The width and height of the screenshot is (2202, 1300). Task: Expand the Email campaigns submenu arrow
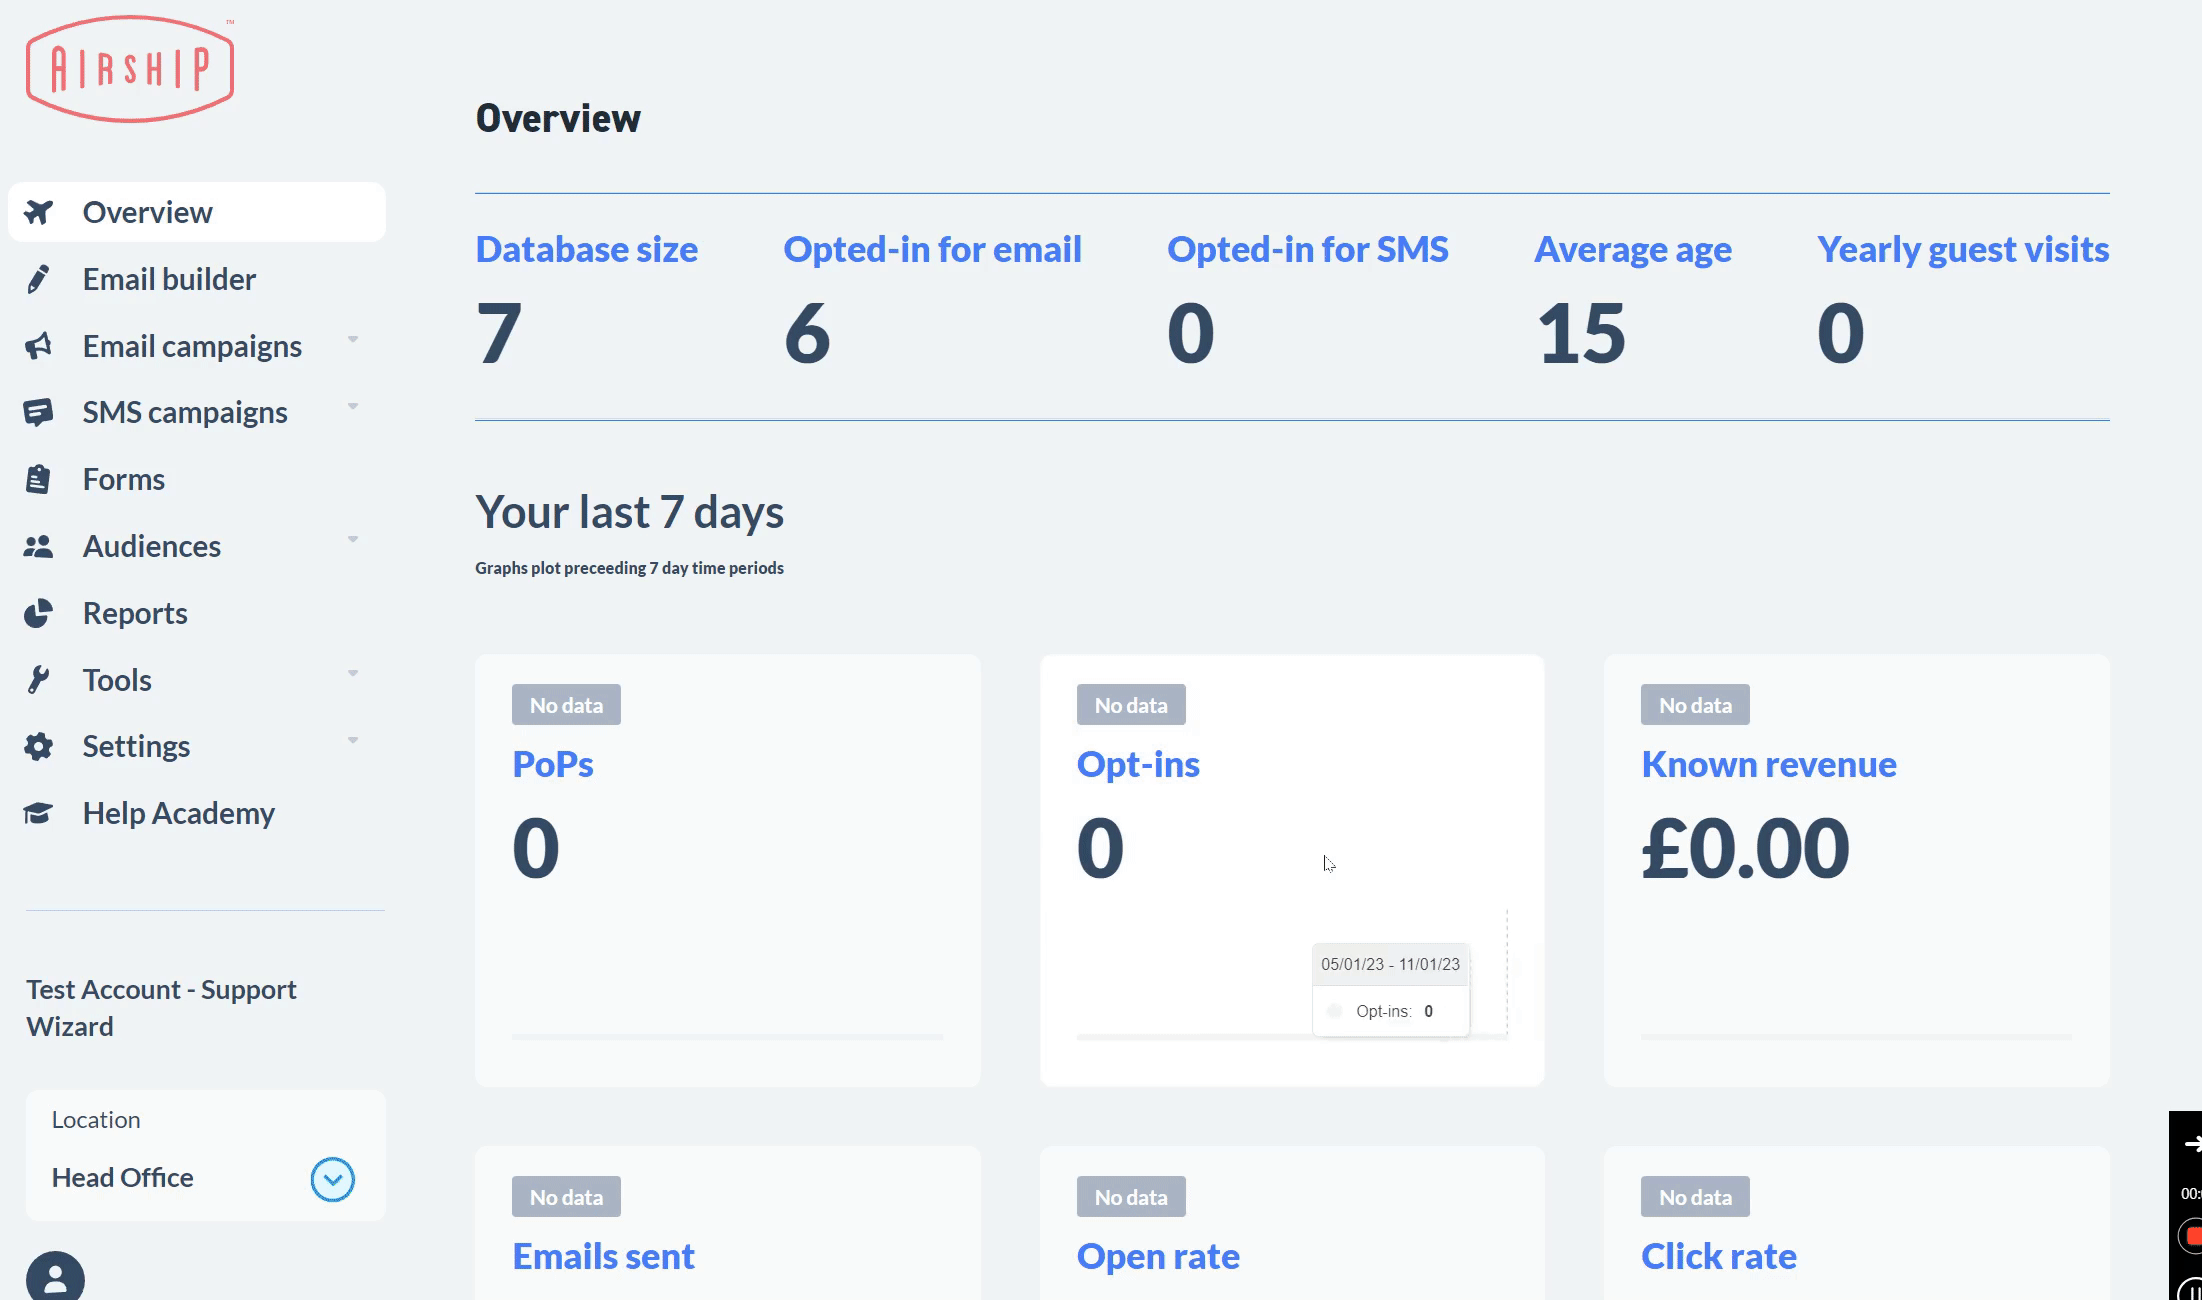click(x=353, y=340)
